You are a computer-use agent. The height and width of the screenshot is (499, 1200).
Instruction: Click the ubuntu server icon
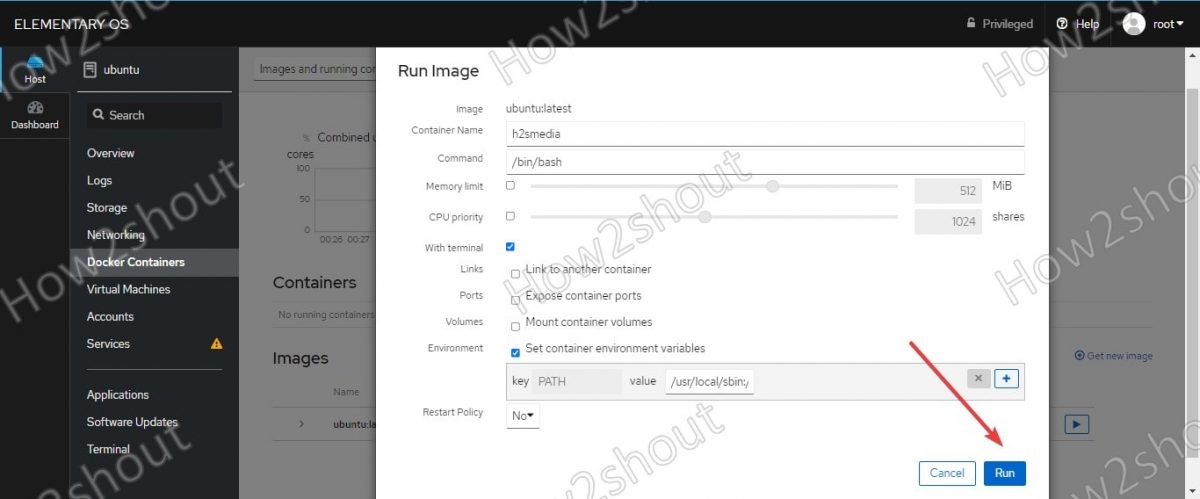pos(90,70)
